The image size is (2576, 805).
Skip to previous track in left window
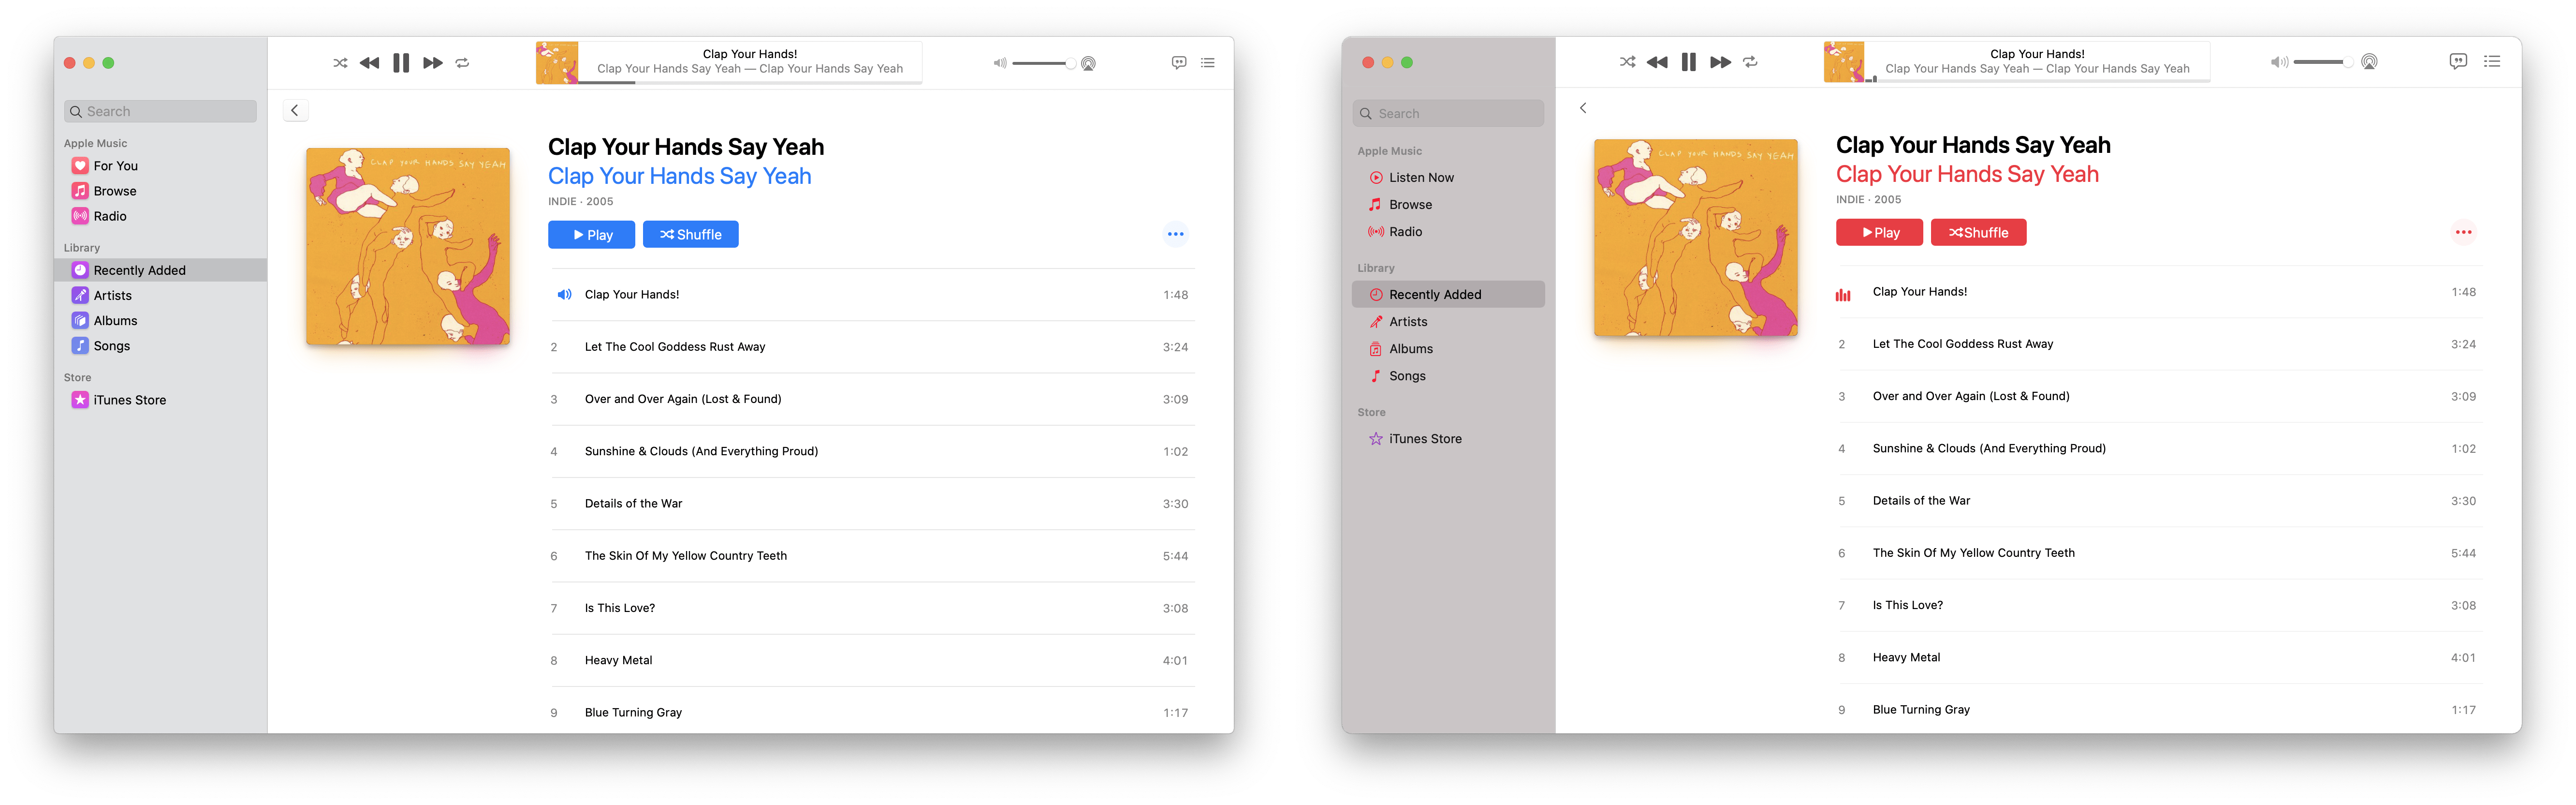point(369,63)
